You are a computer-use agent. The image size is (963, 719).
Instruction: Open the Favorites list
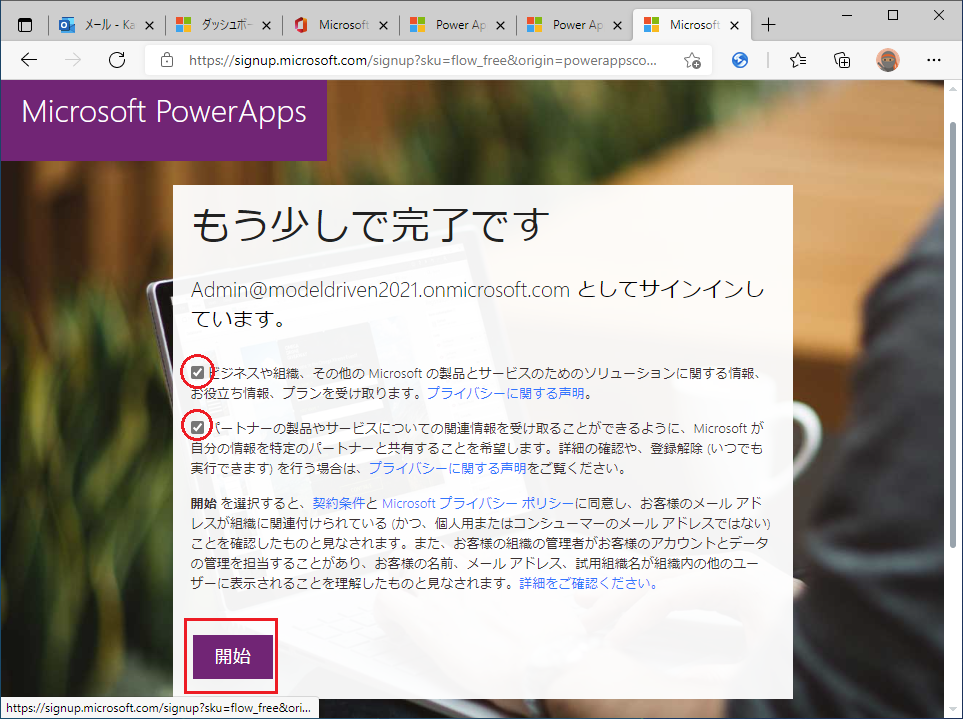(x=798, y=60)
